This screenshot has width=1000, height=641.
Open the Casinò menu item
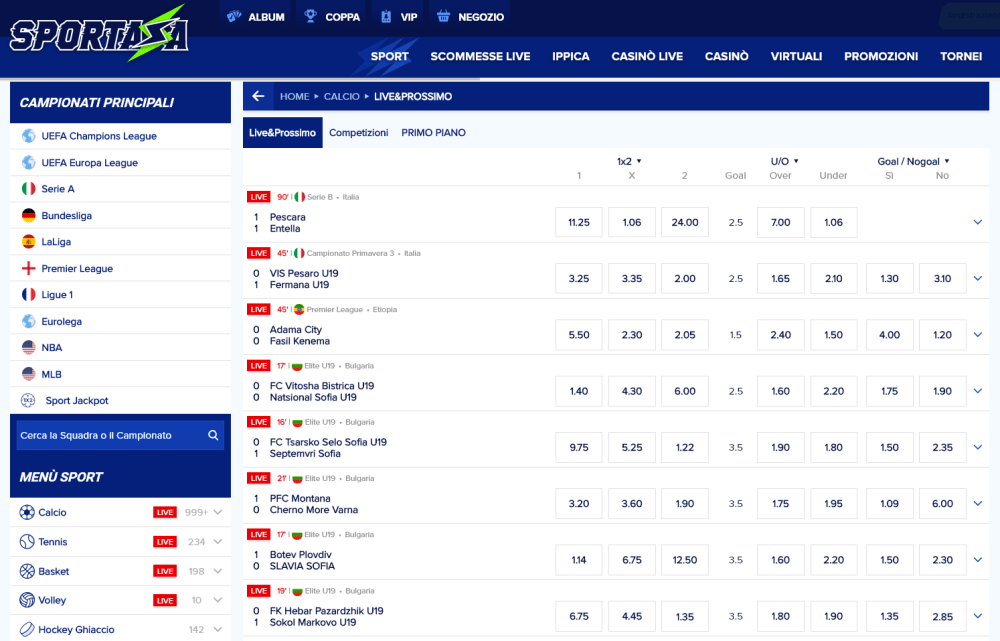tap(726, 56)
